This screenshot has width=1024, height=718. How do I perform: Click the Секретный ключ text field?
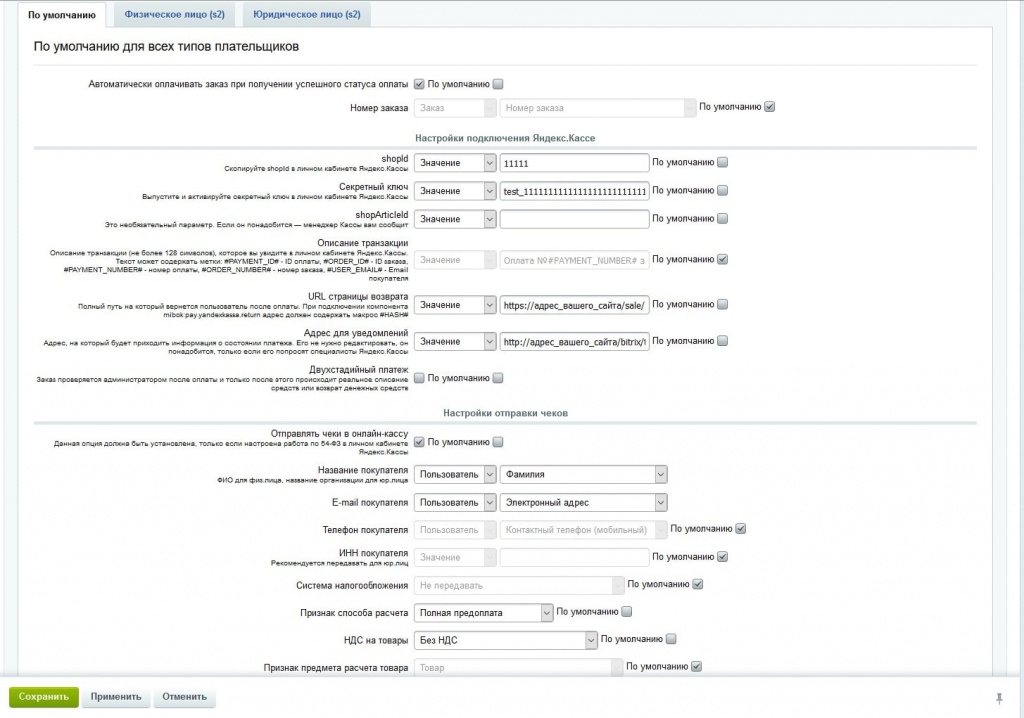[574, 191]
